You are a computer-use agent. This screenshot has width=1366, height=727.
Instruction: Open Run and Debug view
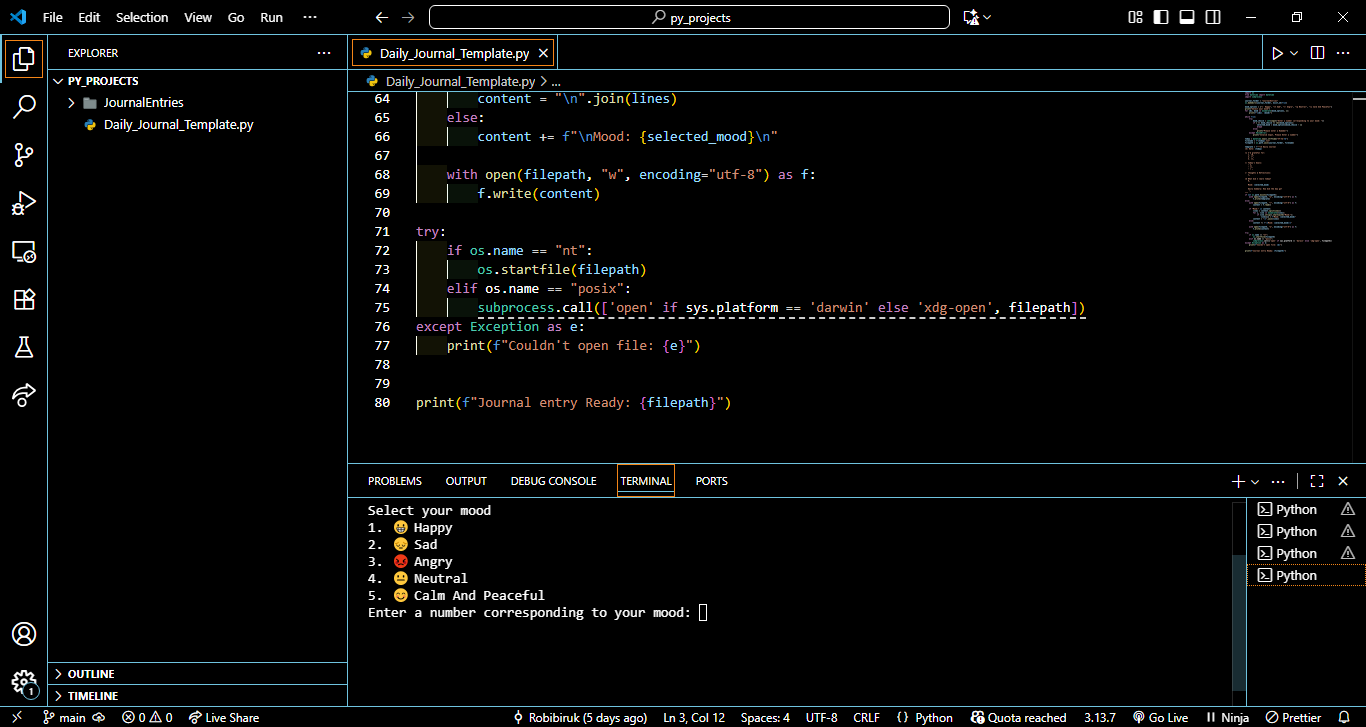coord(24,203)
